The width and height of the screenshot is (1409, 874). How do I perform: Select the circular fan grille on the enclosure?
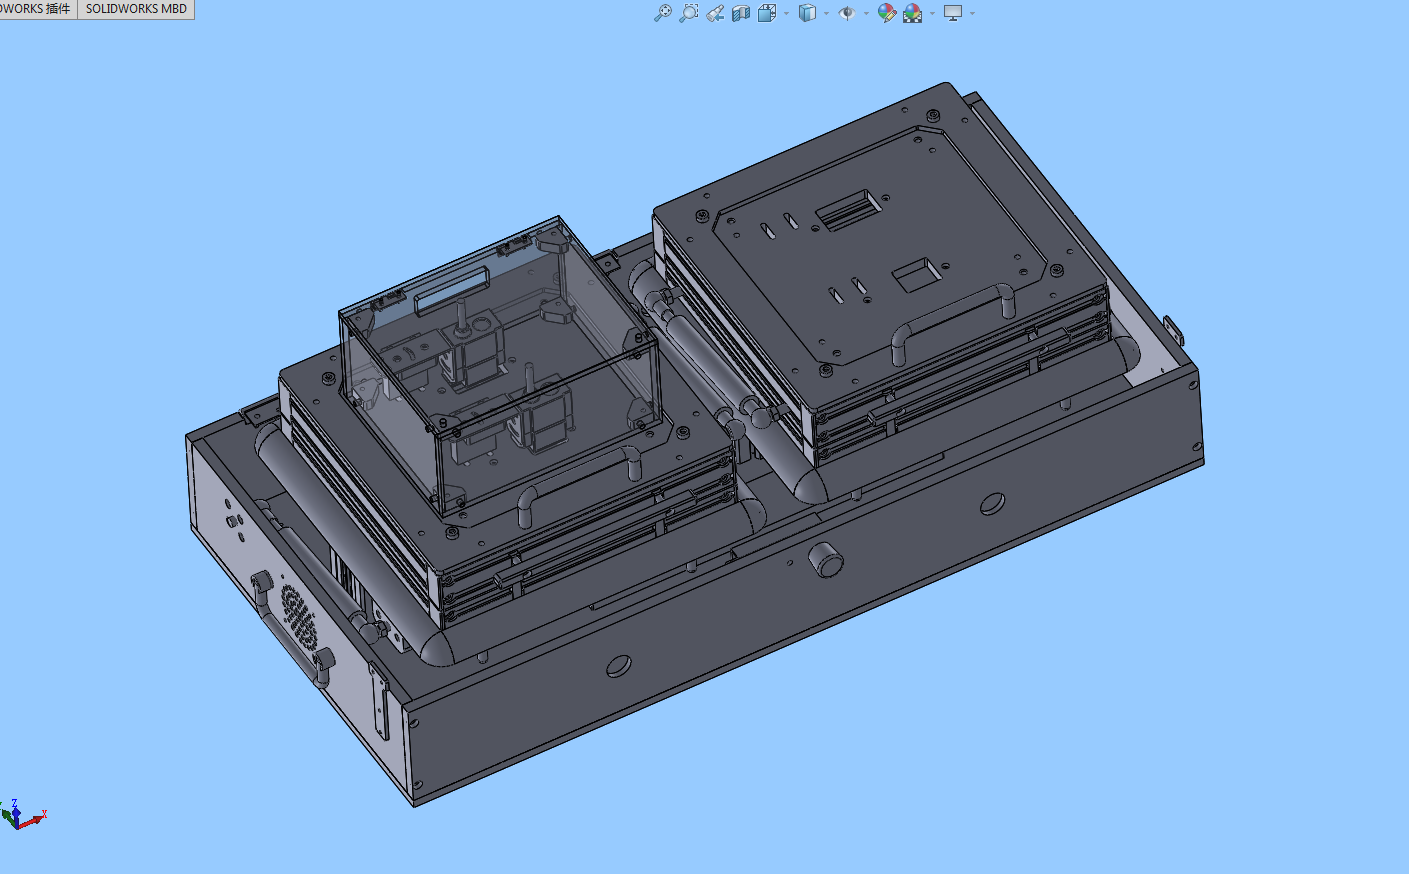tap(299, 617)
